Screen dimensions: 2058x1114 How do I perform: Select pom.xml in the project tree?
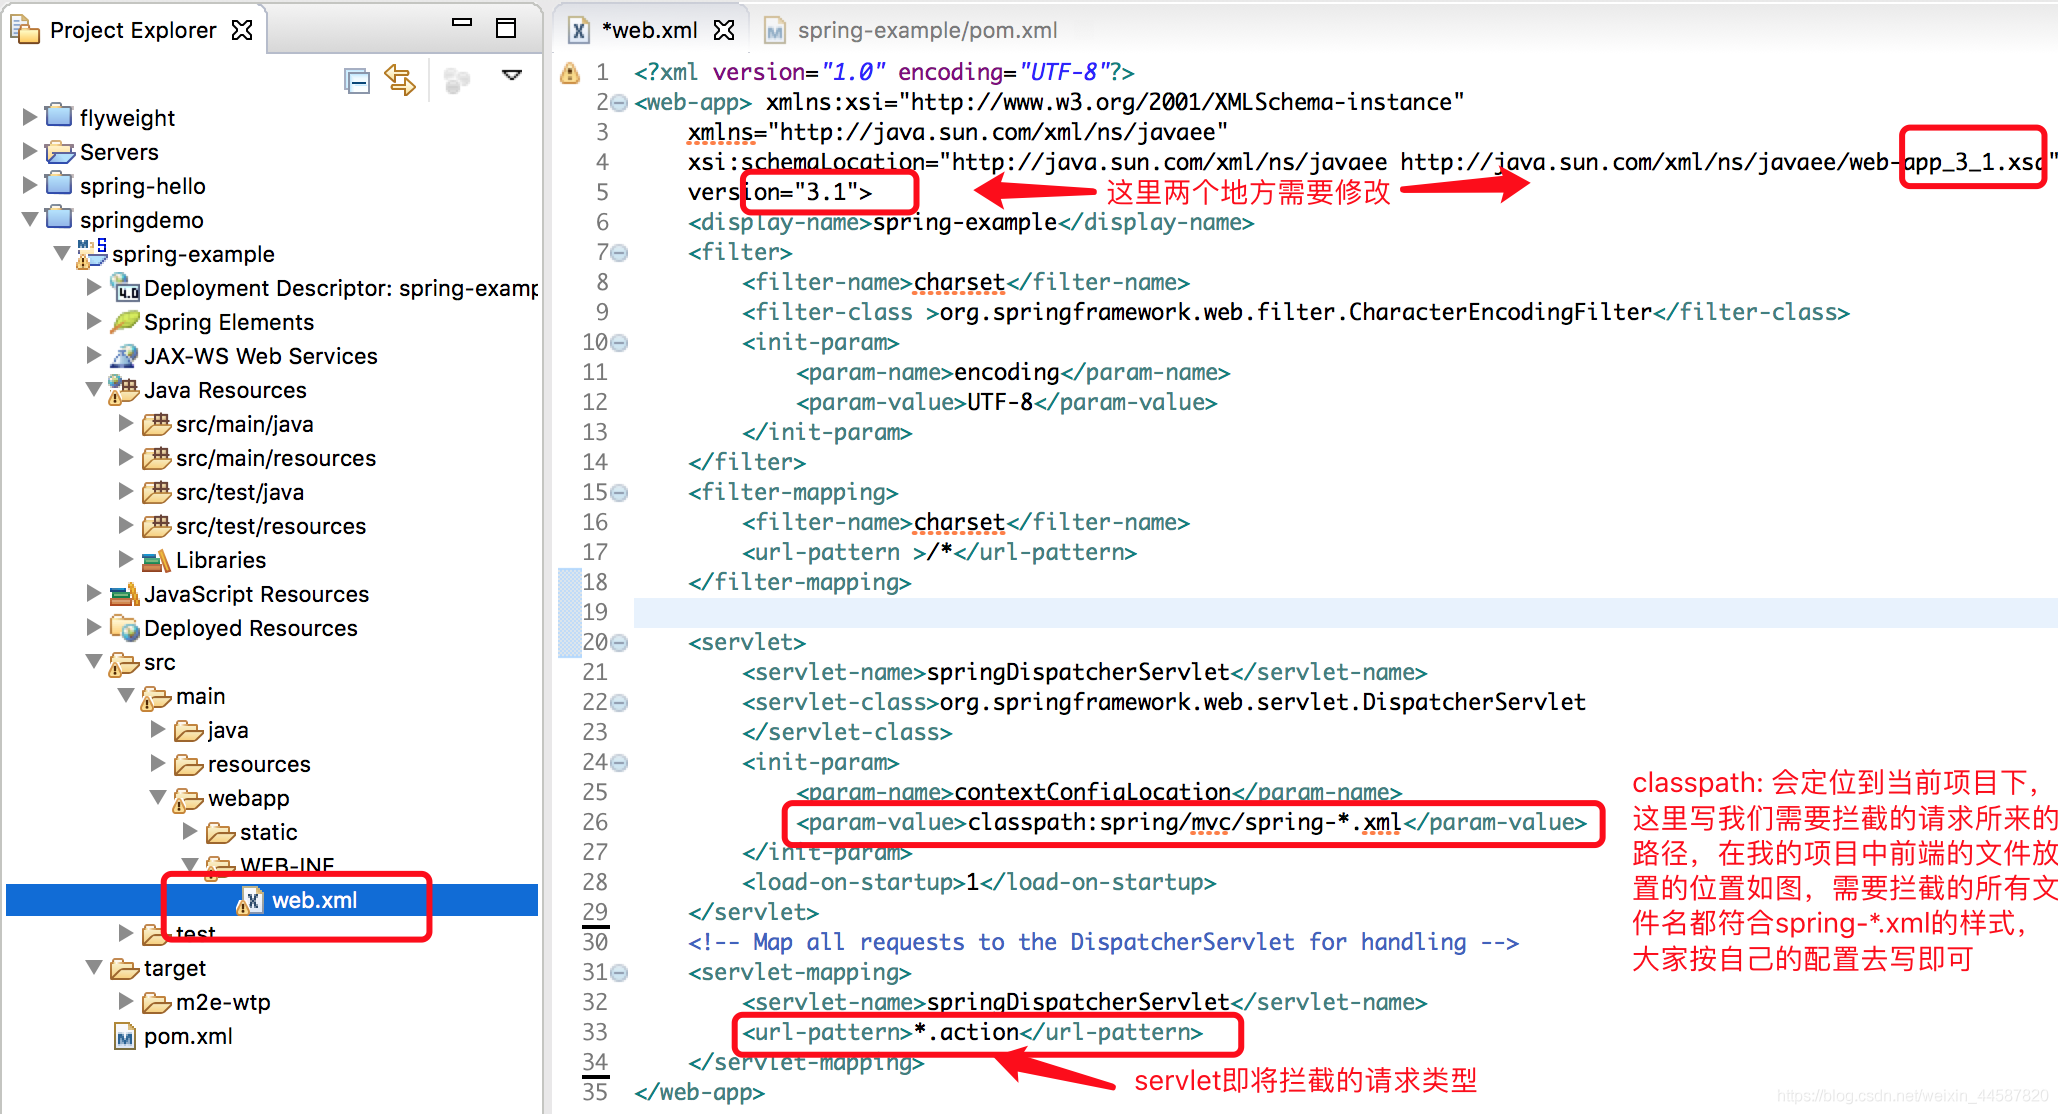[x=188, y=1036]
